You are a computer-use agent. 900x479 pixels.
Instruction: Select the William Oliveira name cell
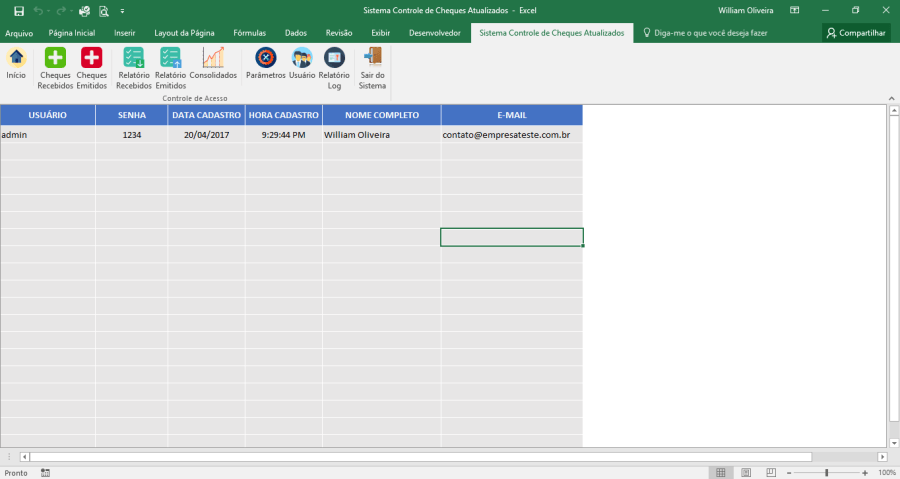coord(382,135)
